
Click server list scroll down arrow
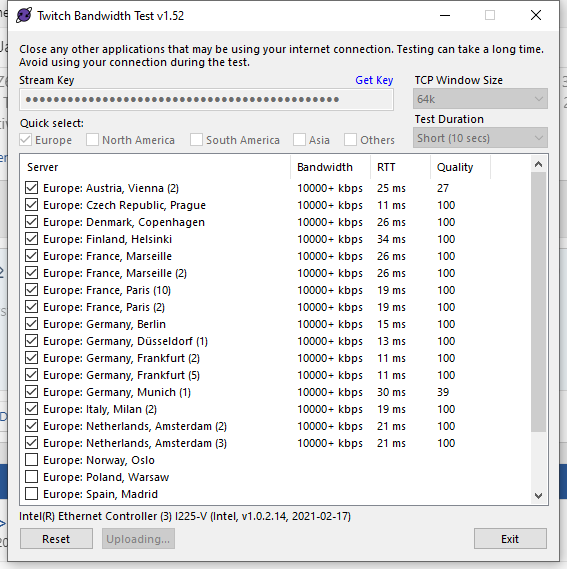coord(538,495)
